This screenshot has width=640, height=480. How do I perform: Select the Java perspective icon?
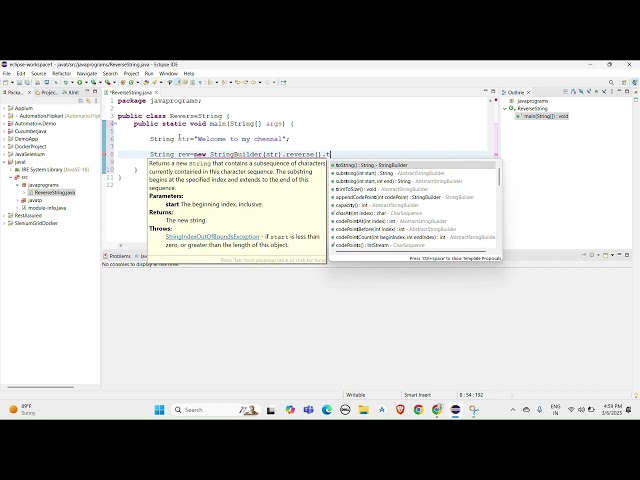[635, 82]
